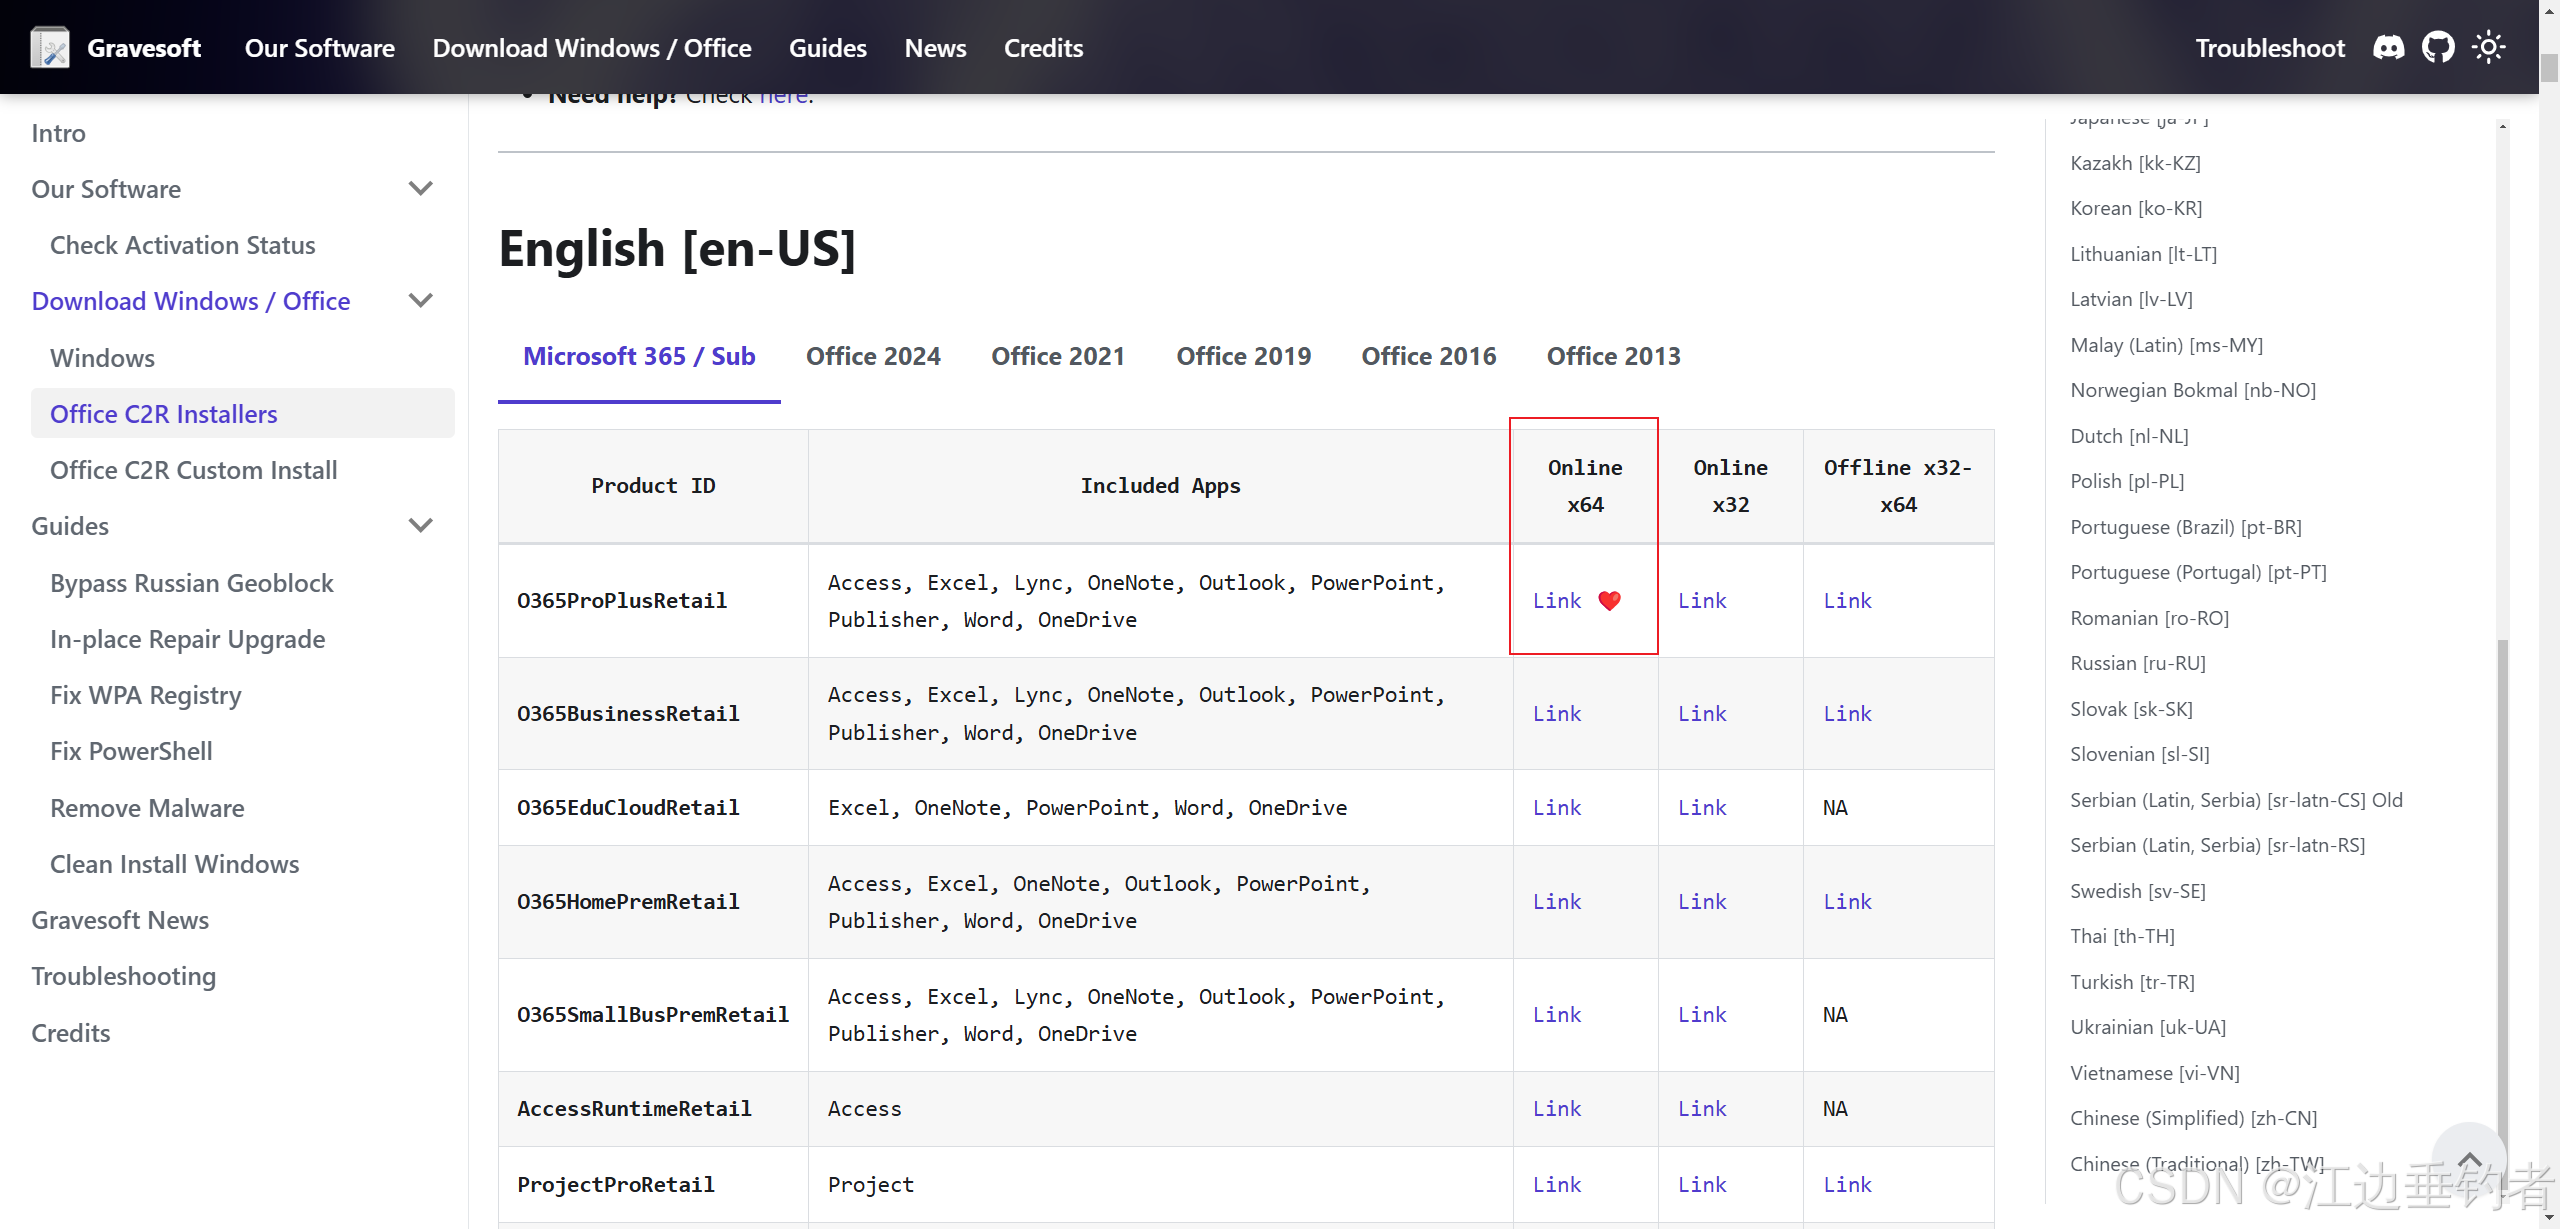Click the scroll-to-top arrow button
This screenshot has height=1229, width=2560.
[x=2469, y=1160]
